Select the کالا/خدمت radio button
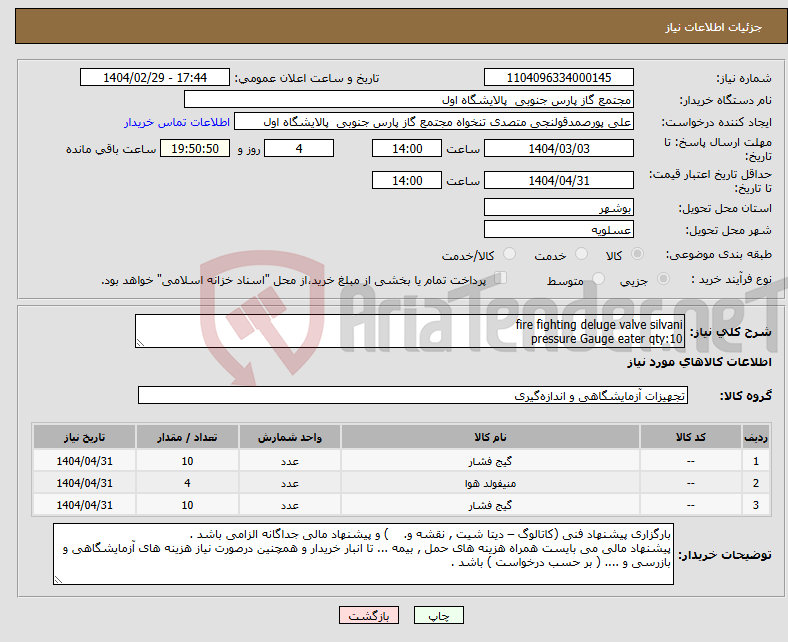Viewport: 788px width, 642px height. (510, 254)
